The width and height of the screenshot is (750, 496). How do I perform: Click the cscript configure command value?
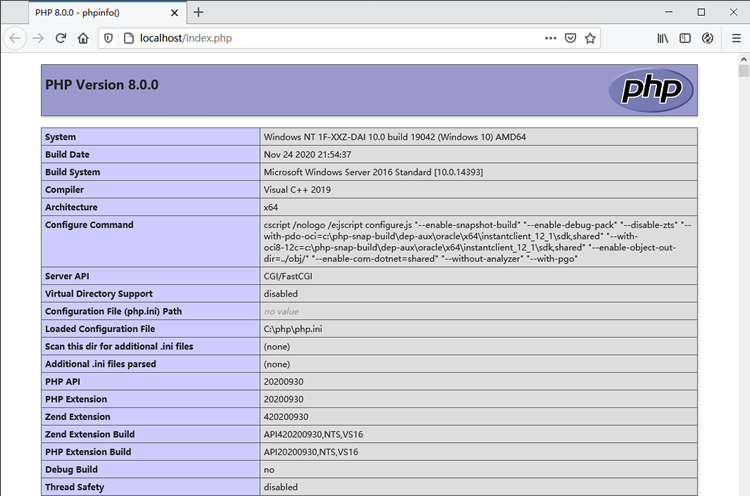477,242
